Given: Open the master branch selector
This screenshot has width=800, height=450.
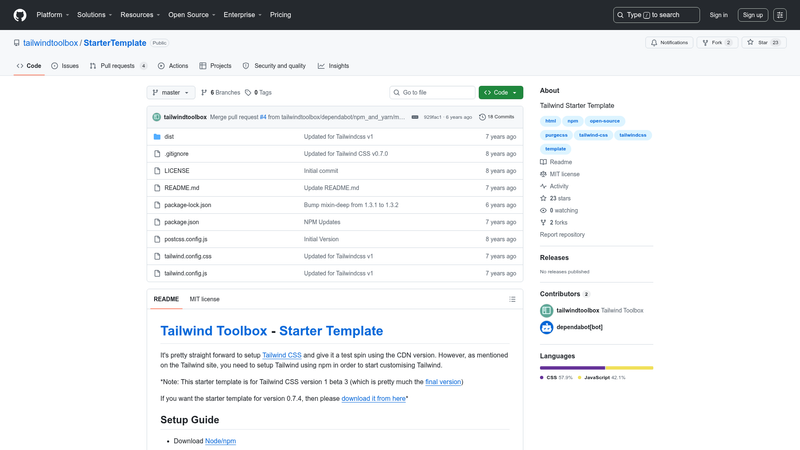Looking at the screenshot, I should [171, 92].
